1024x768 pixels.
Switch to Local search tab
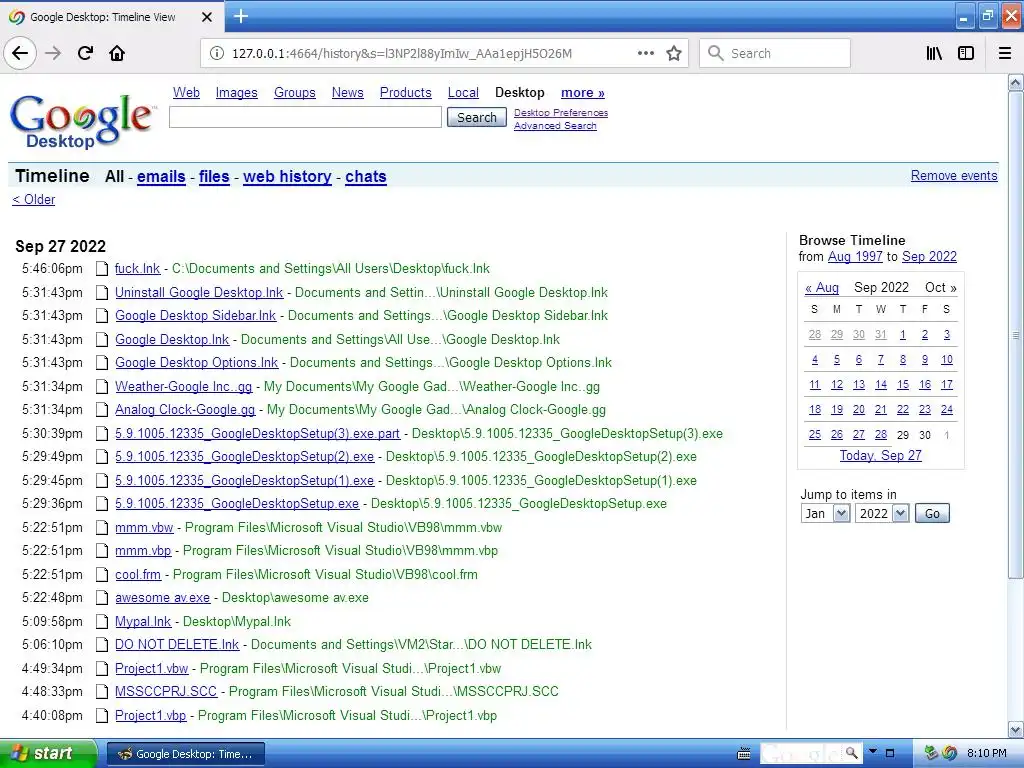(463, 93)
